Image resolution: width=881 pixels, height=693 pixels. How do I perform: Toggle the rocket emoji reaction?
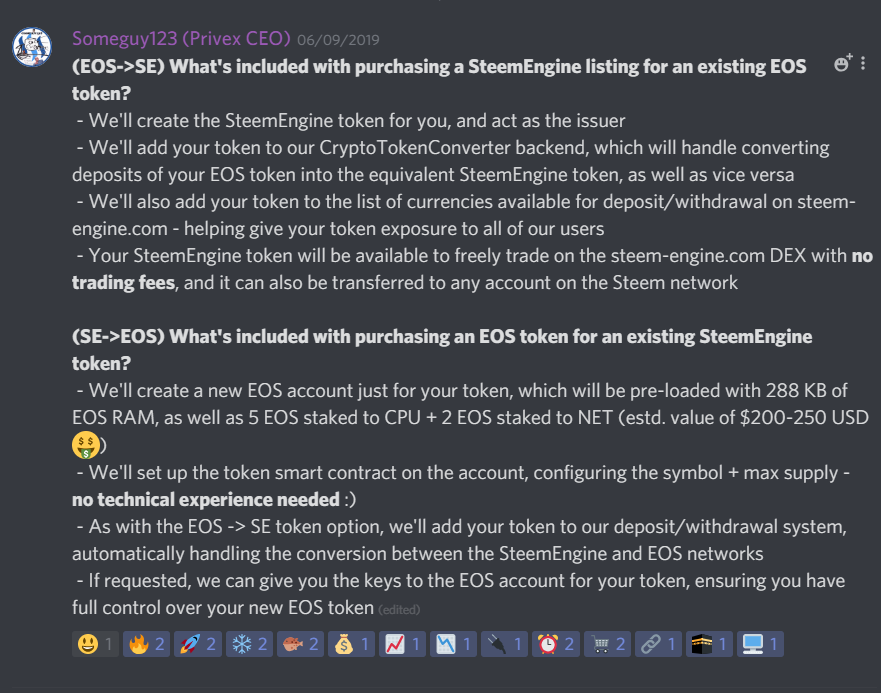click(x=198, y=644)
